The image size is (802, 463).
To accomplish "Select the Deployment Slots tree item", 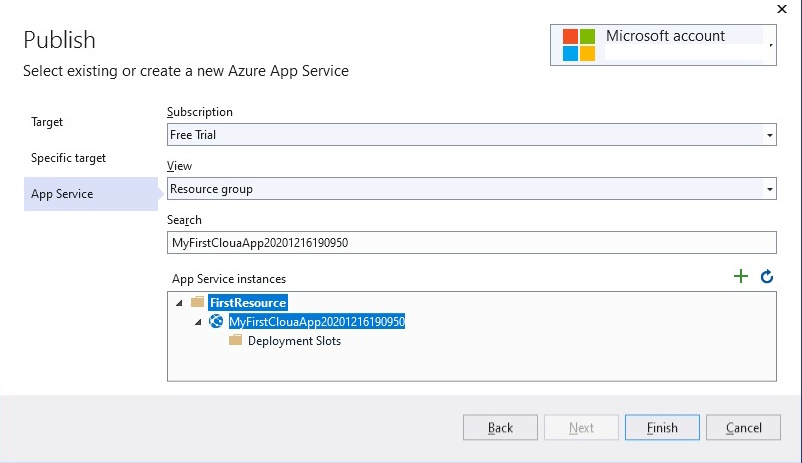I will pos(294,341).
